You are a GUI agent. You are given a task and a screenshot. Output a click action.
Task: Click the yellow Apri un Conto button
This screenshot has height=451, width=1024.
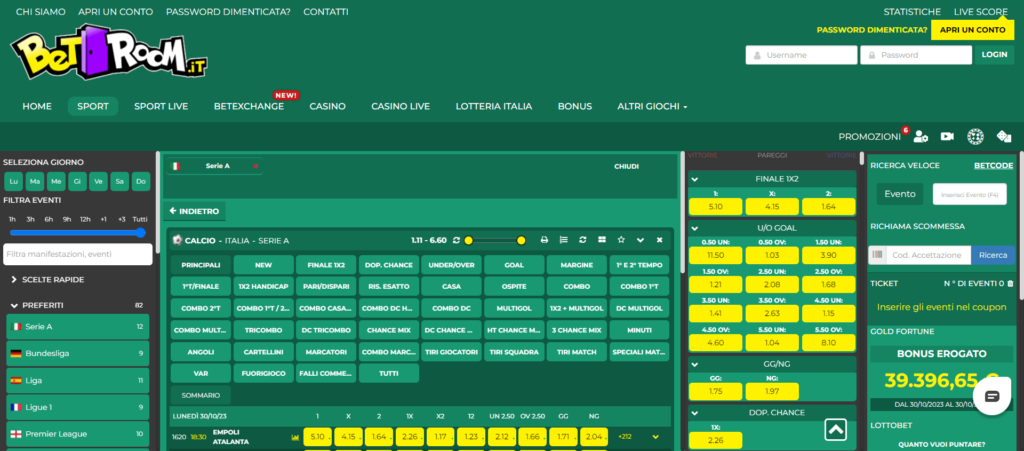point(972,30)
